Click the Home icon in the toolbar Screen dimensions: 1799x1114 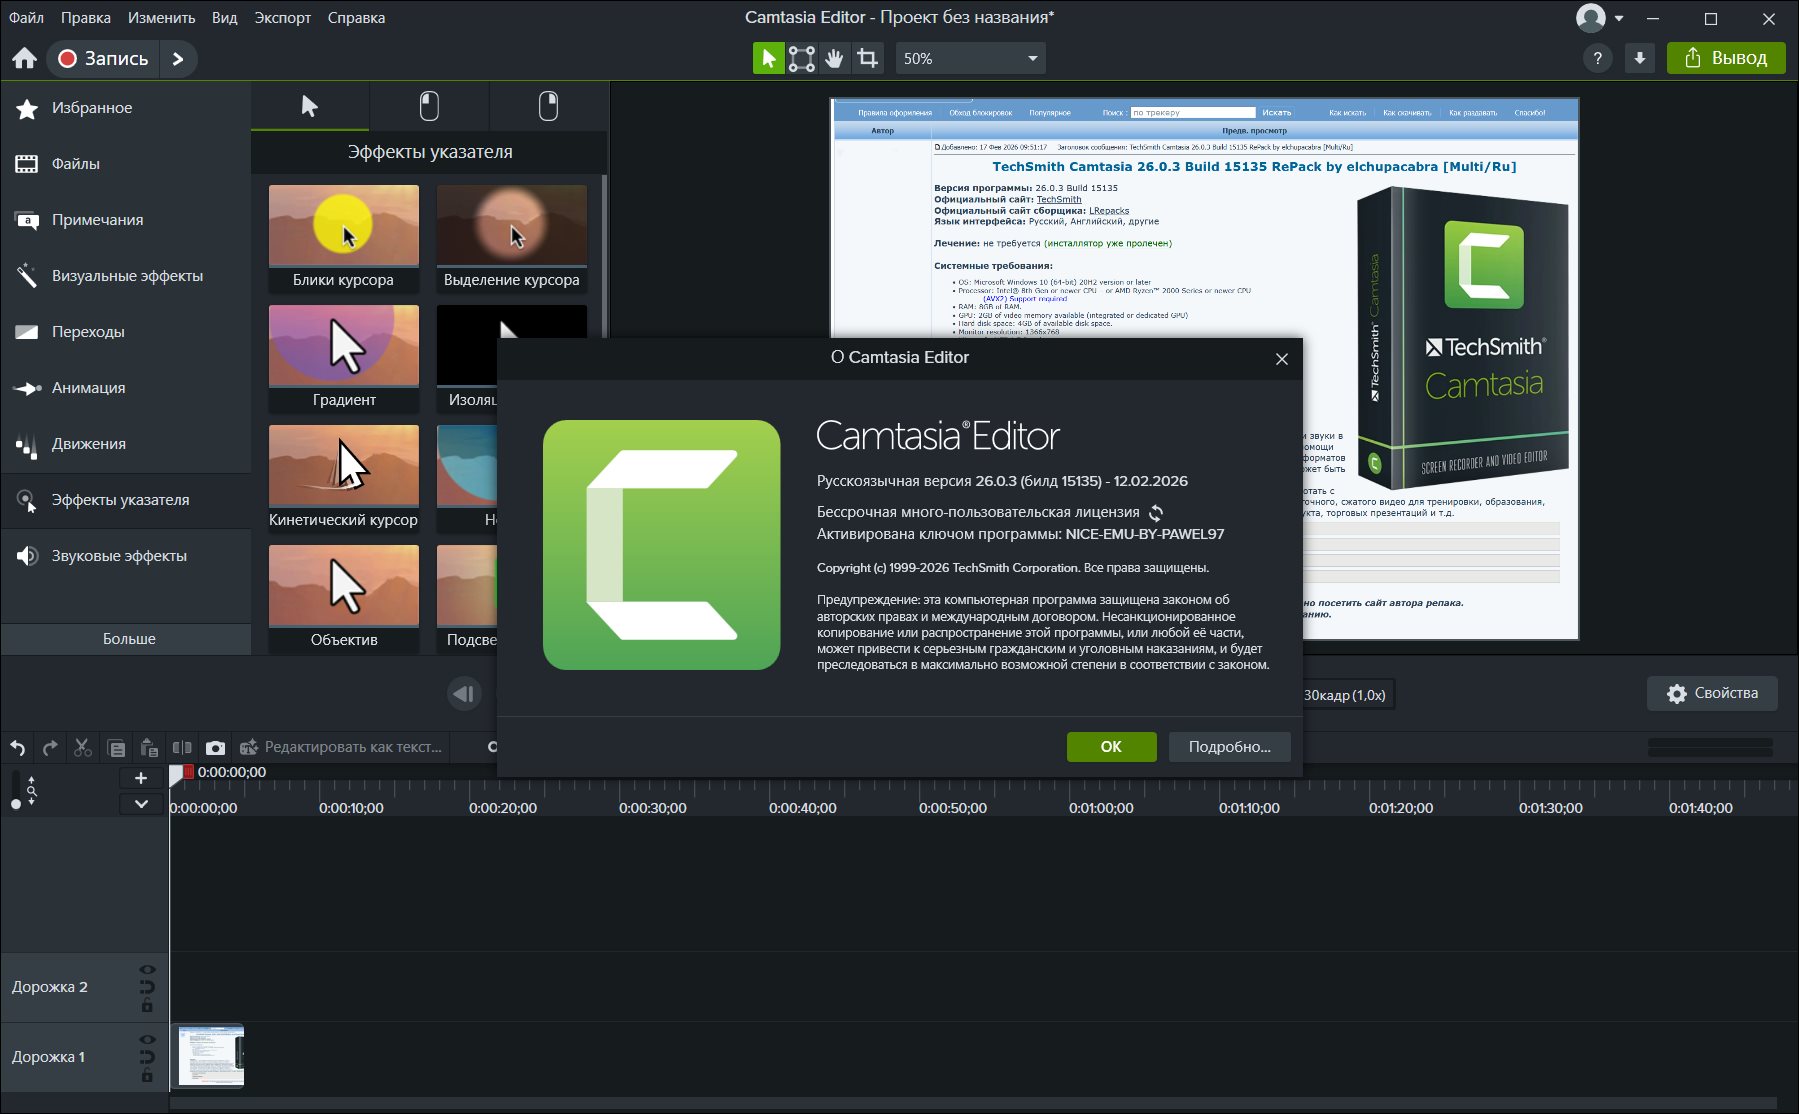pyautogui.click(x=25, y=59)
